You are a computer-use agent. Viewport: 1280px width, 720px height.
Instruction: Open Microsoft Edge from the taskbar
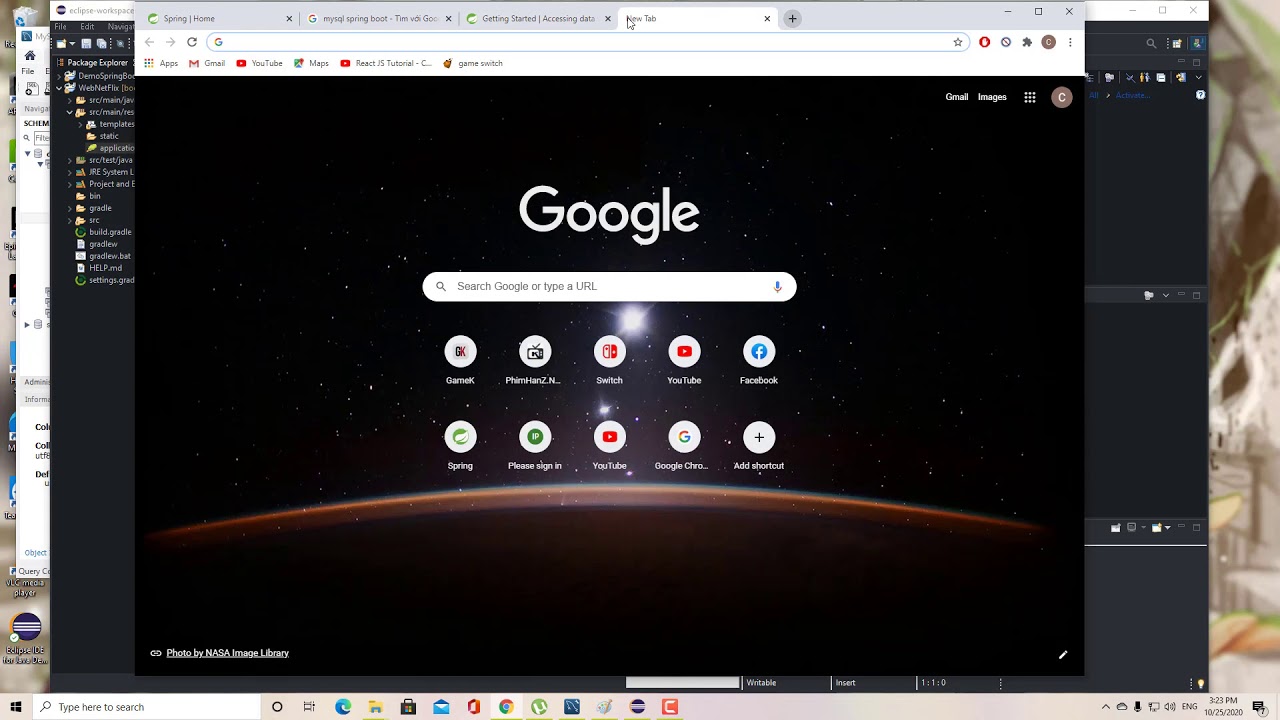click(343, 707)
